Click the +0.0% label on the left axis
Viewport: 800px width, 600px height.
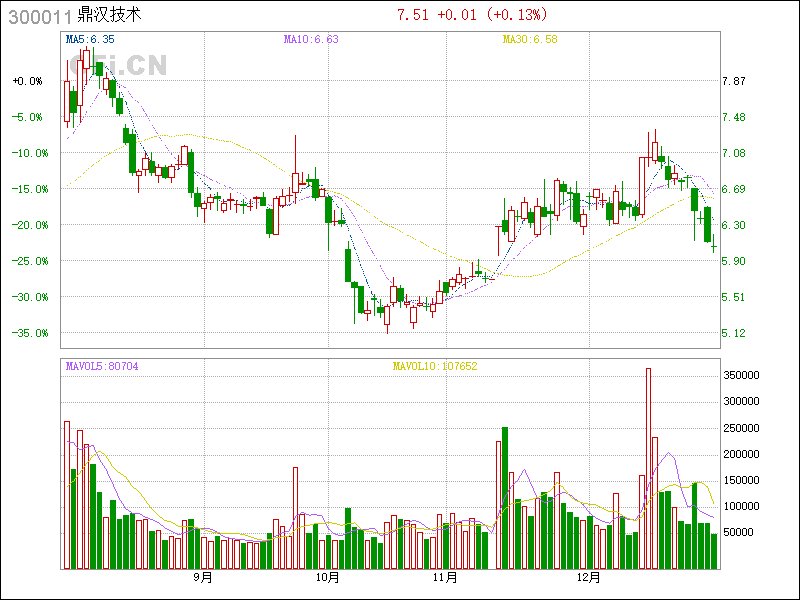[28, 81]
